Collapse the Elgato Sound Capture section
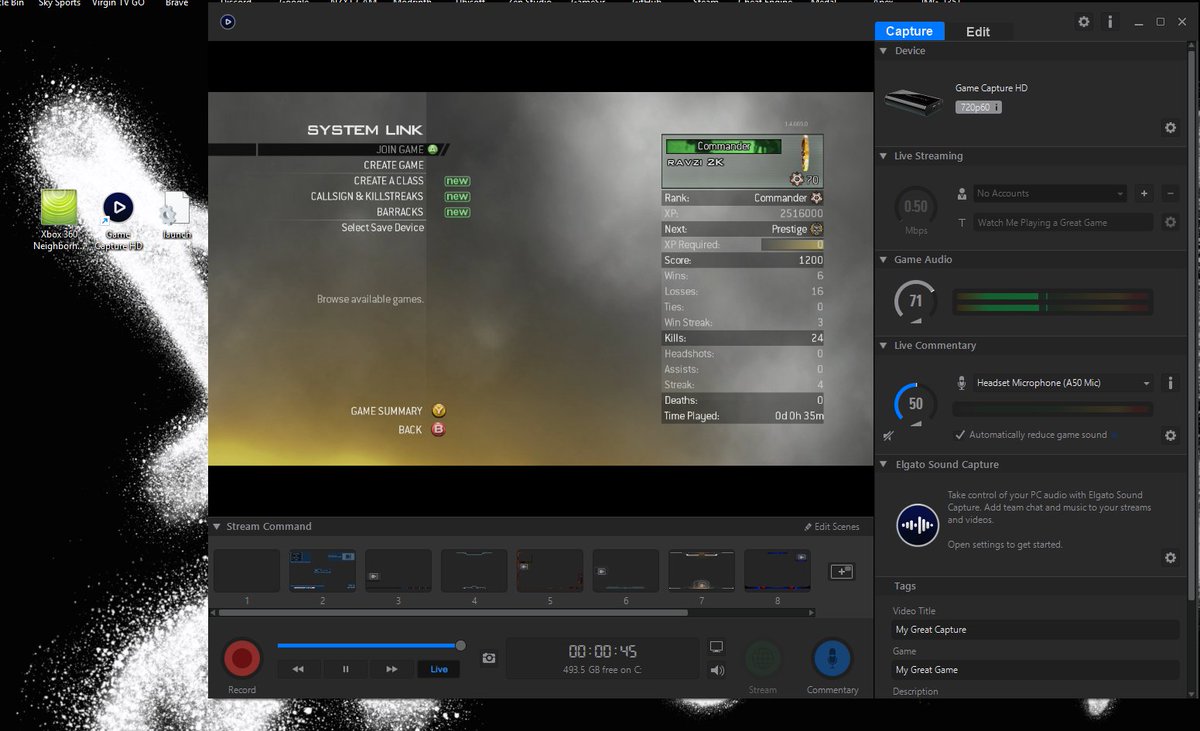The image size is (1200, 731). pos(884,465)
